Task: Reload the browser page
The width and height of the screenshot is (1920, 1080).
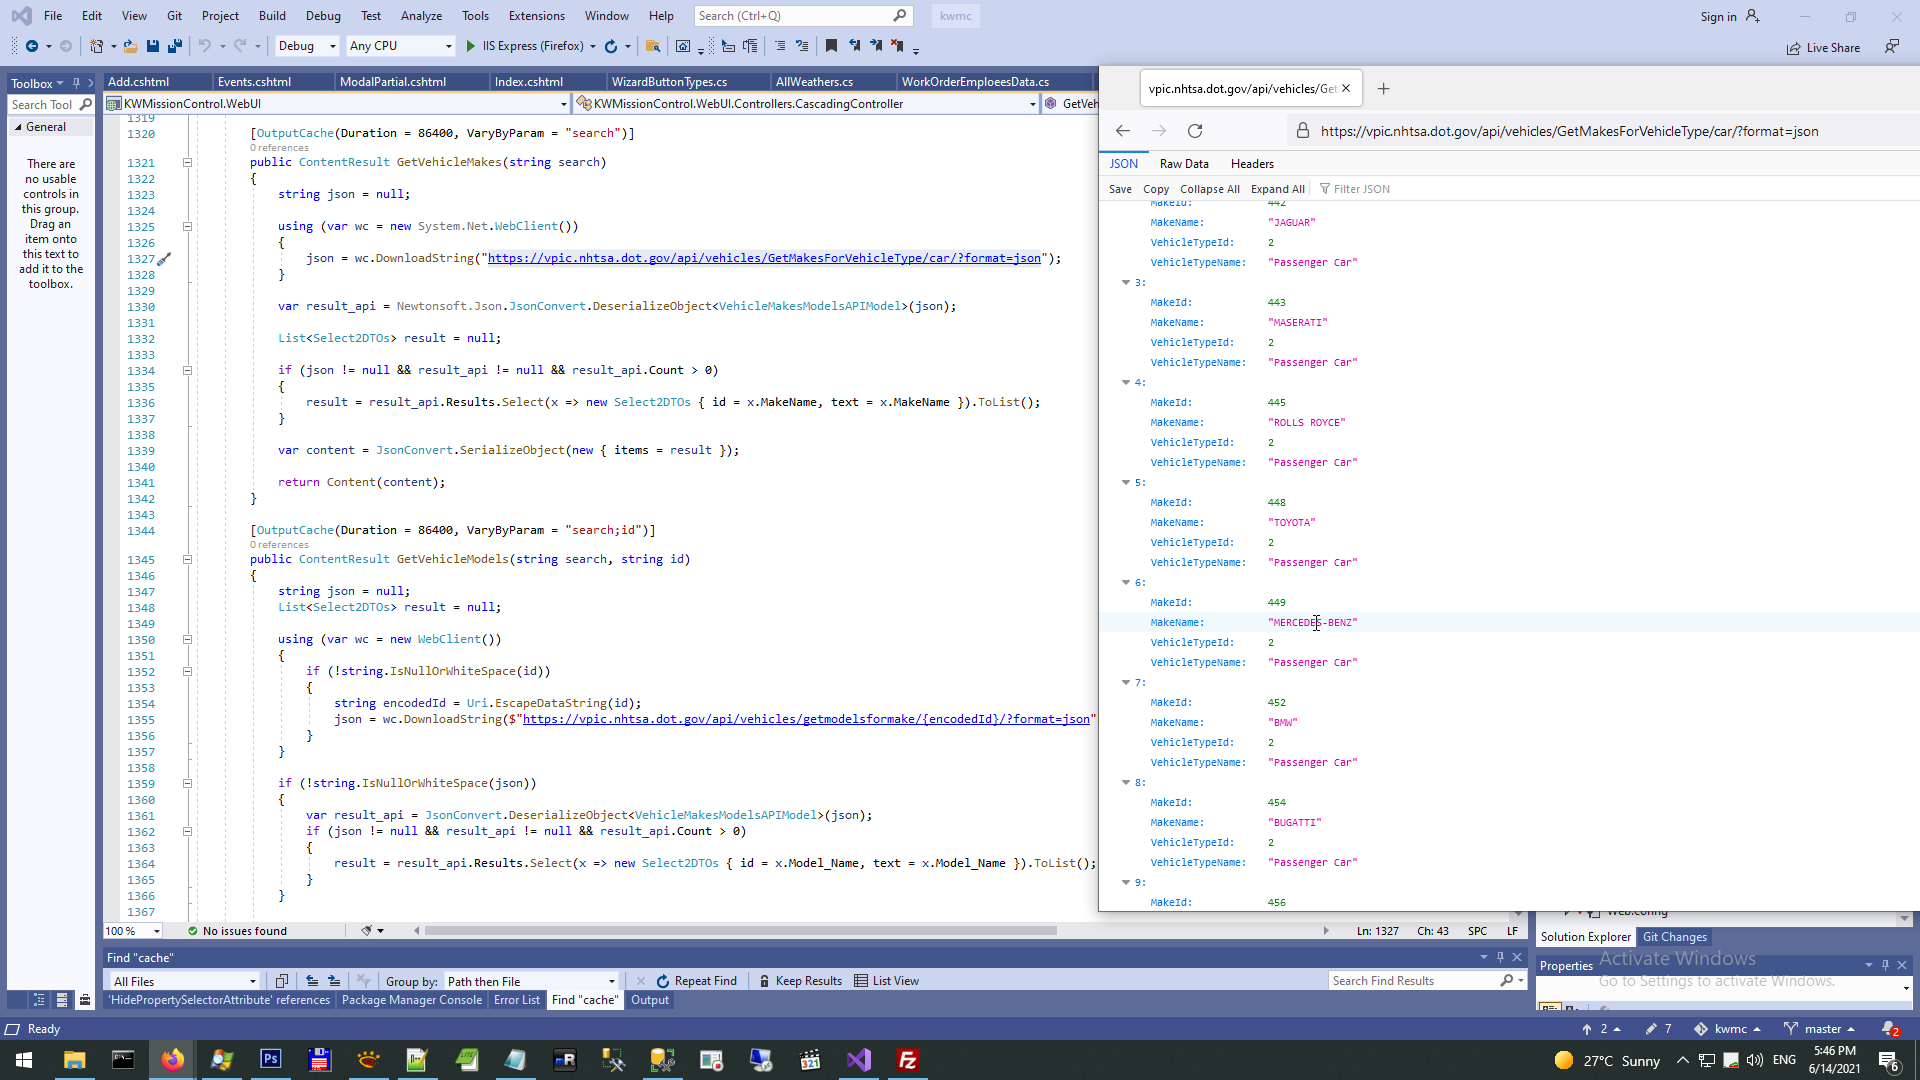Action: point(1195,131)
